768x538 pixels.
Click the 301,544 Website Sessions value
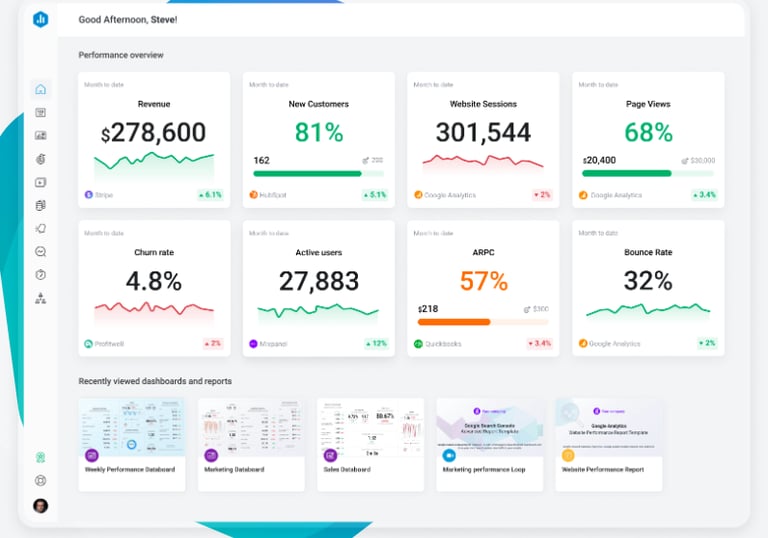click(x=483, y=132)
